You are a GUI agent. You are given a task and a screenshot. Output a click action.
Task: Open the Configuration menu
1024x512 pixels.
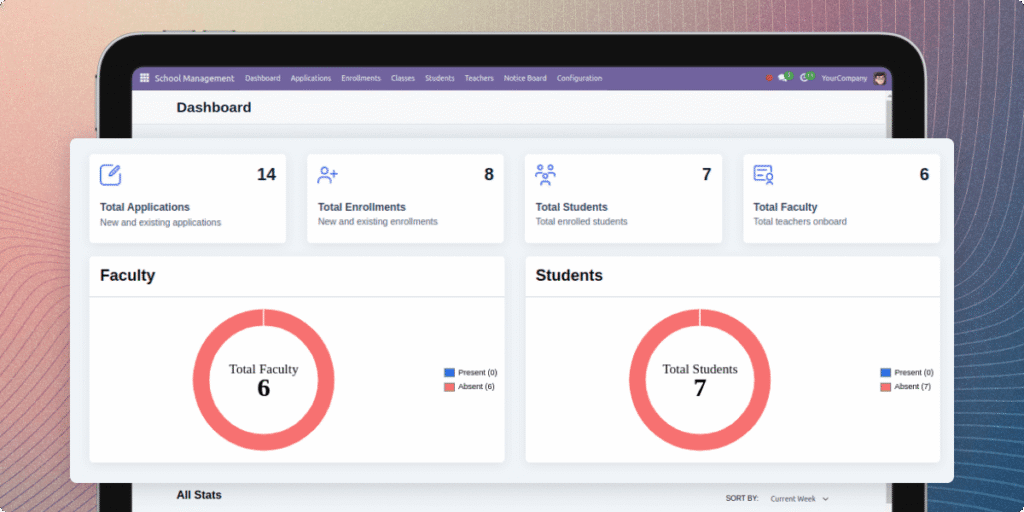579,78
